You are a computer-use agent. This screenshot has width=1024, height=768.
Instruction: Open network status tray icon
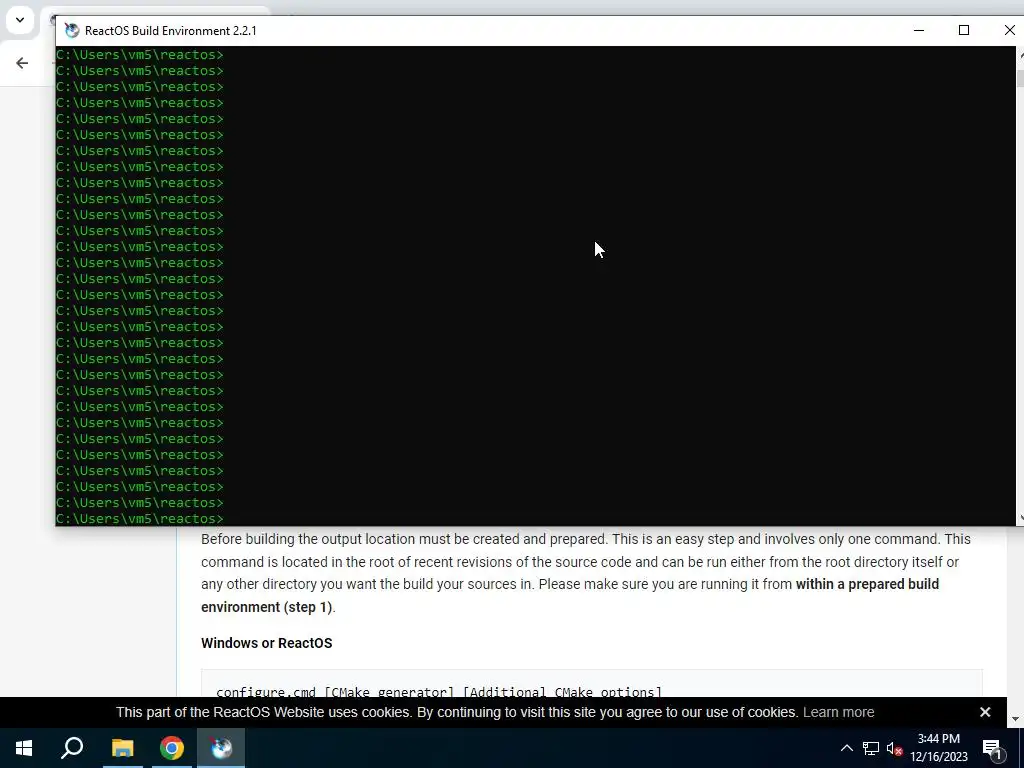point(871,748)
